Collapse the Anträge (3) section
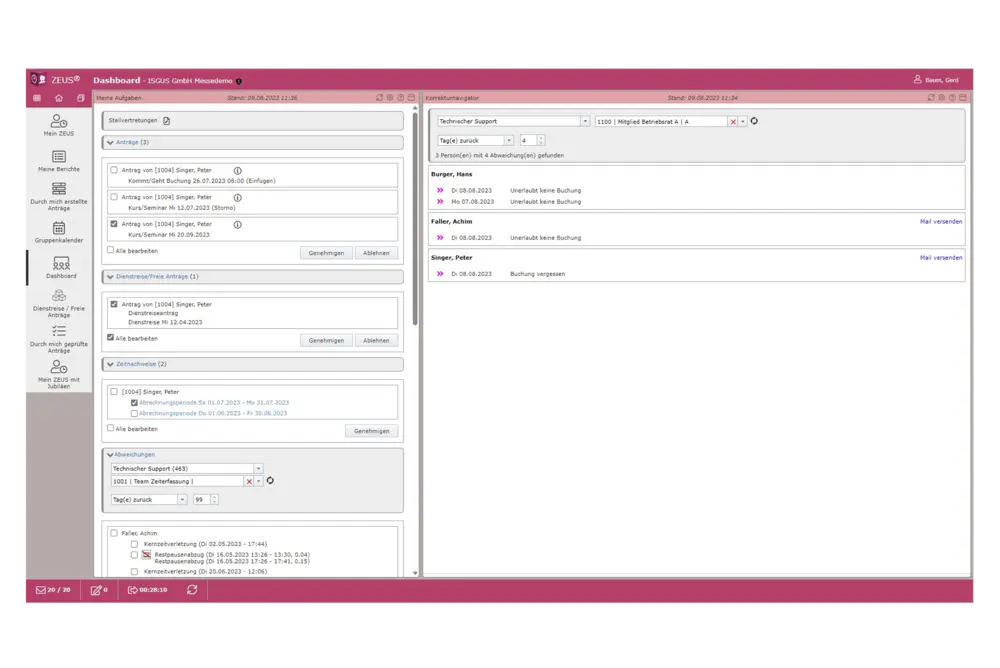 pos(111,143)
